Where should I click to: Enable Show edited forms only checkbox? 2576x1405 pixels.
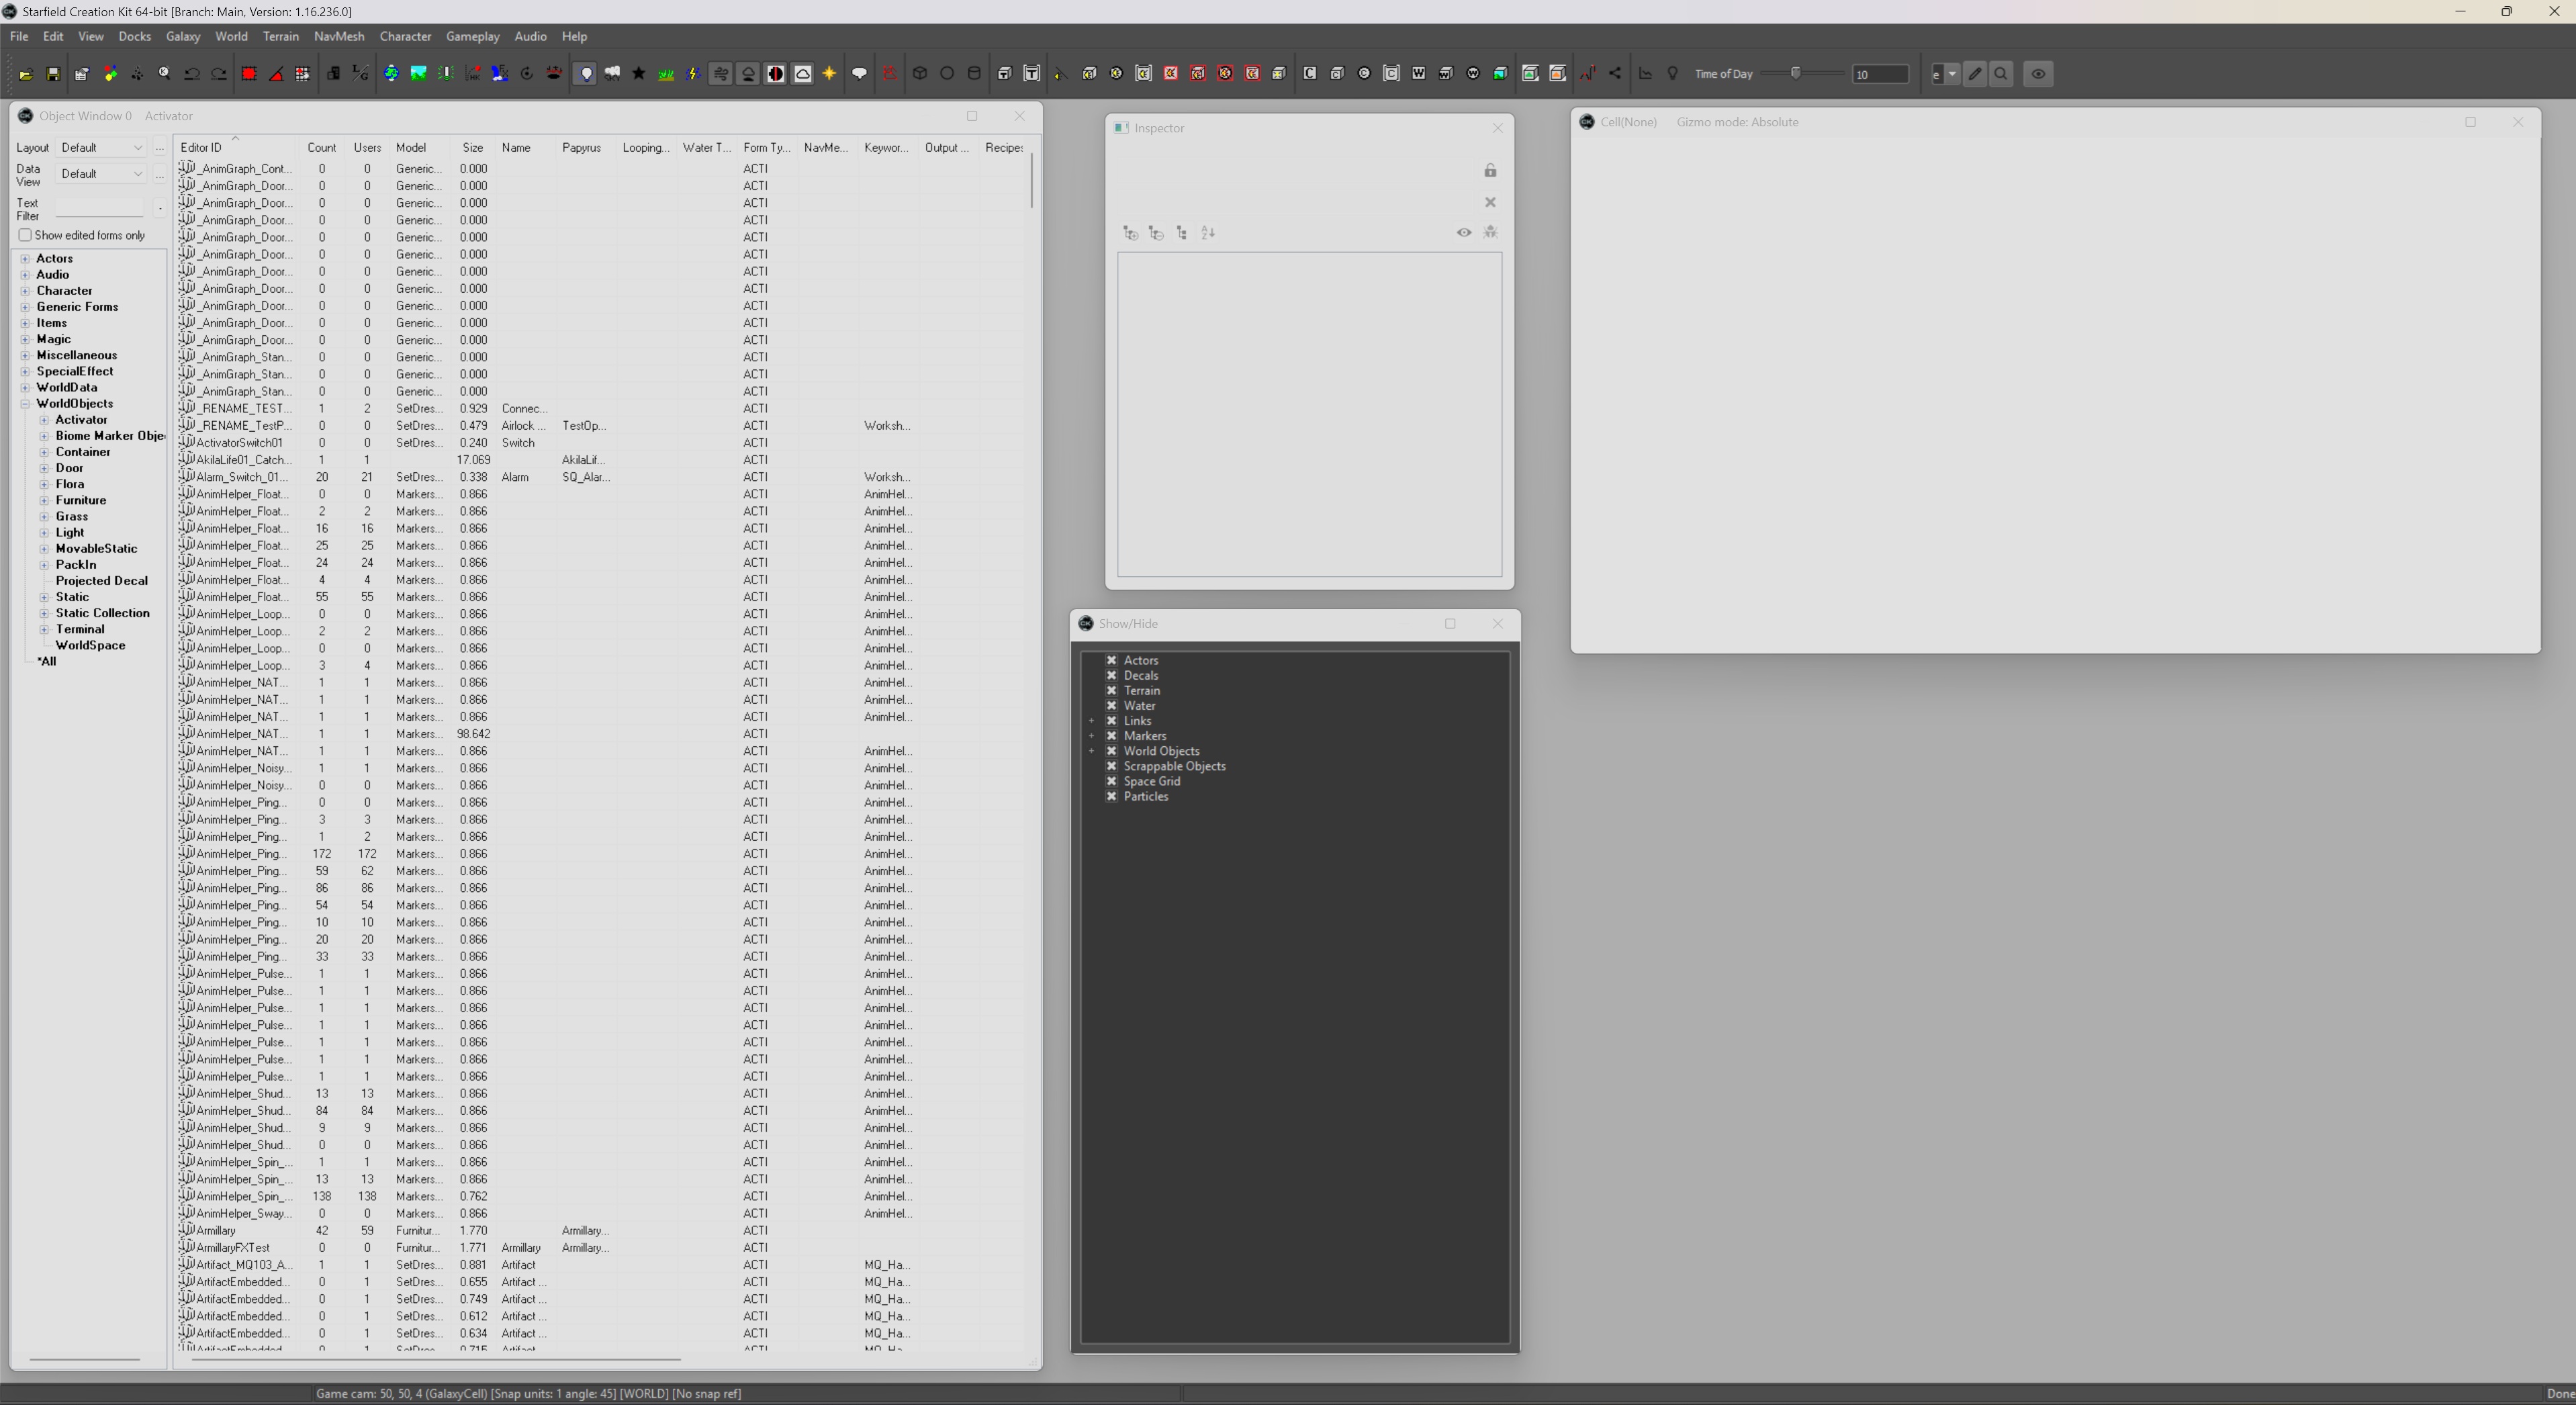(25, 235)
